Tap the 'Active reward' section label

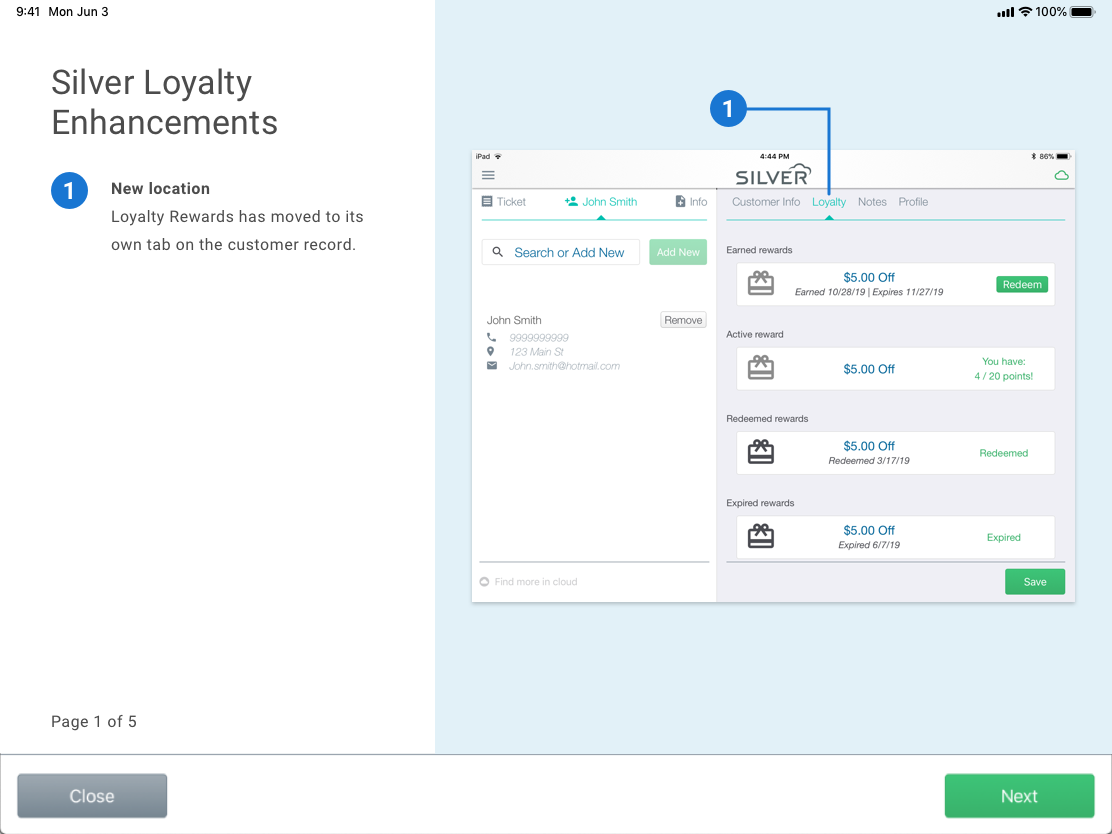point(755,334)
